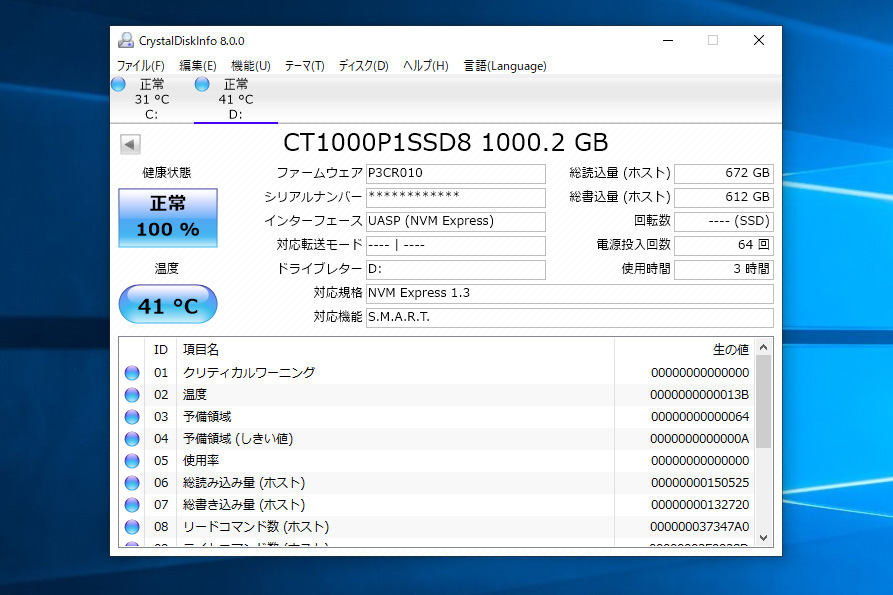Select the D: drive tab at 41 °C
Image resolution: width=893 pixels, height=595 pixels.
(x=236, y=99)
